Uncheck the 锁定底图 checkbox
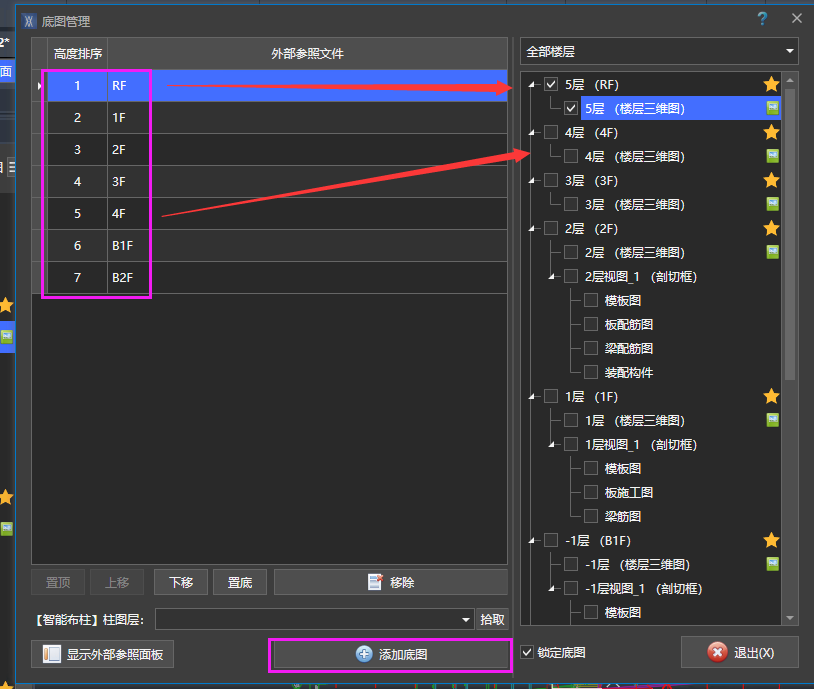 pos(528,653)
